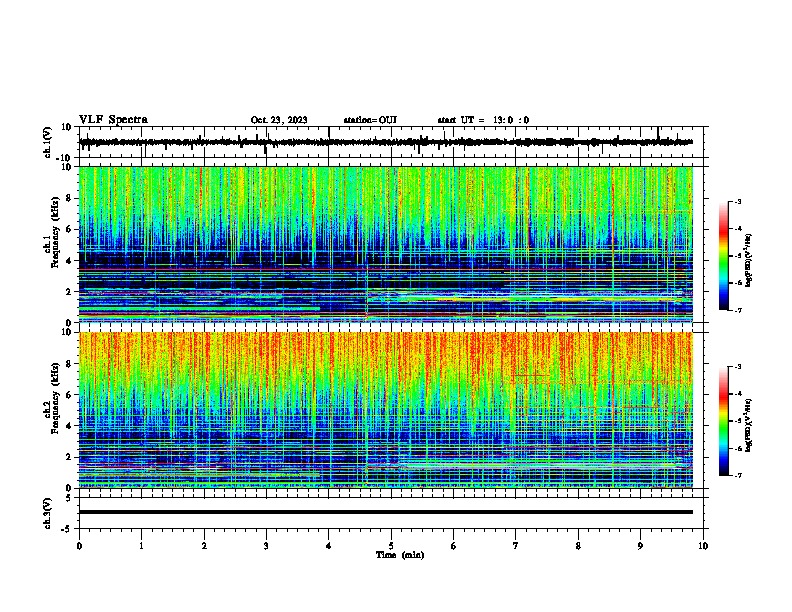Click inside the ch.2 spectrogram panel
792x612 pixels.
click(386, 410)
